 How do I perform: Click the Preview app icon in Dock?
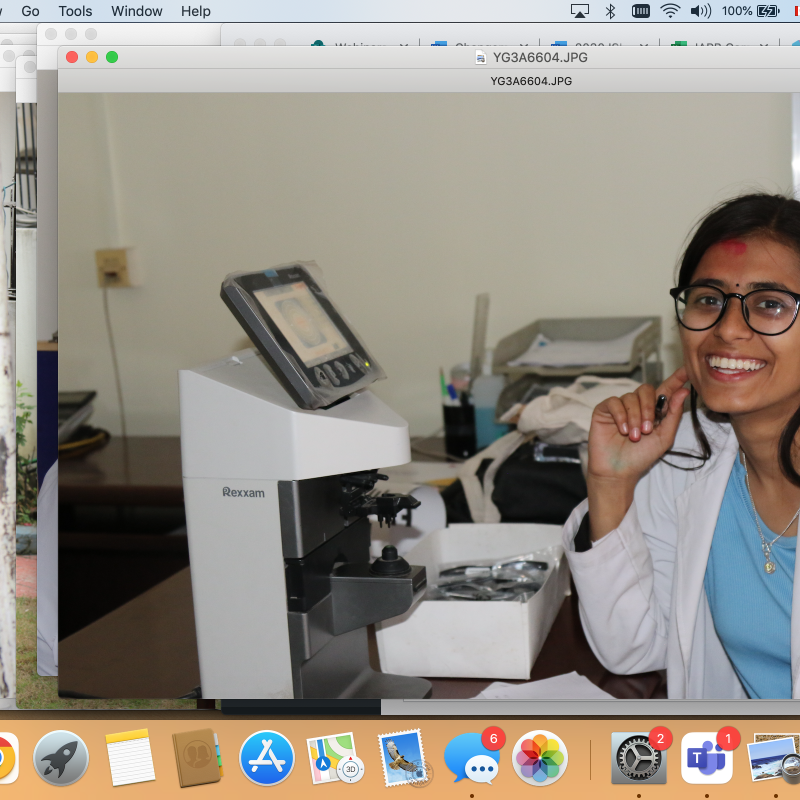[x=774, y=758]
